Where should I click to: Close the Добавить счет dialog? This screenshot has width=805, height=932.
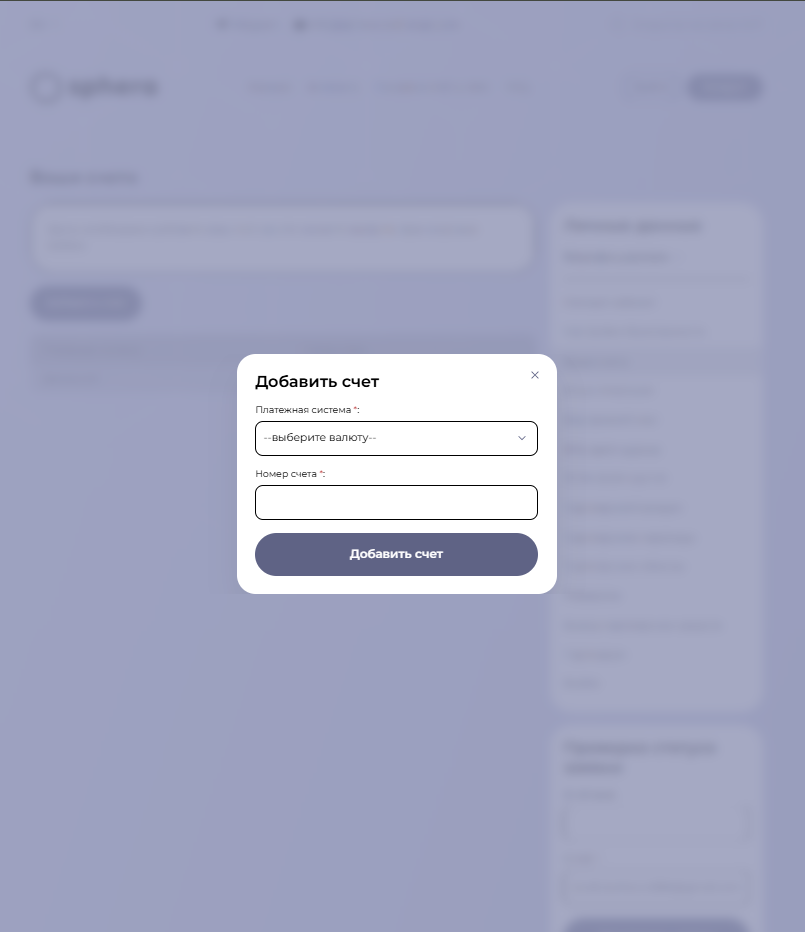(535, 375)
